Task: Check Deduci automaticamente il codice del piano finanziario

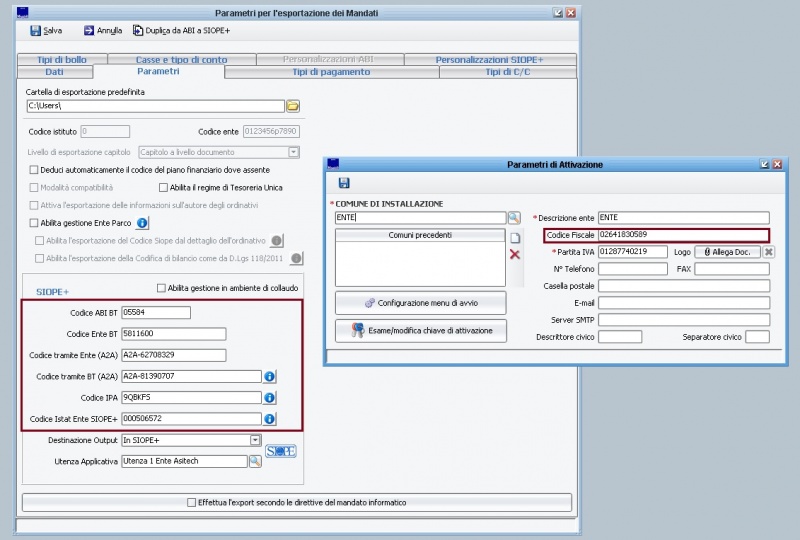Action: tap(34, 170)
